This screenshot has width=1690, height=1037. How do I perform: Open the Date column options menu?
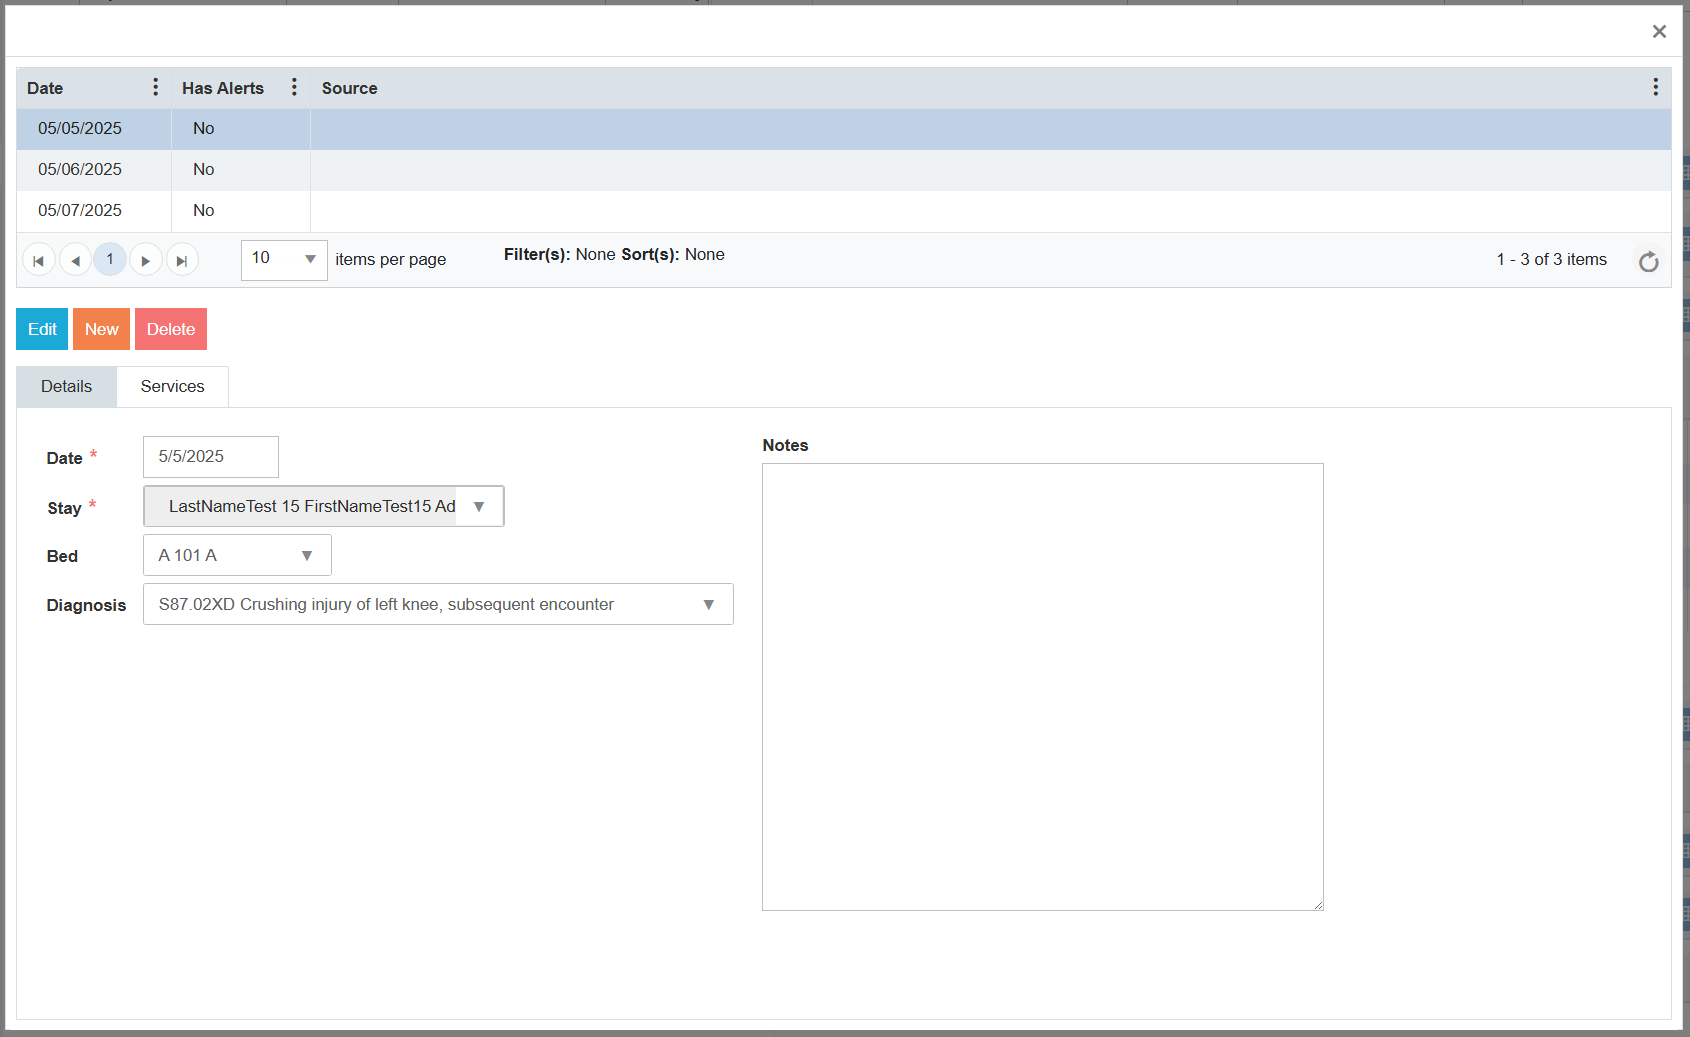point(155,87)
